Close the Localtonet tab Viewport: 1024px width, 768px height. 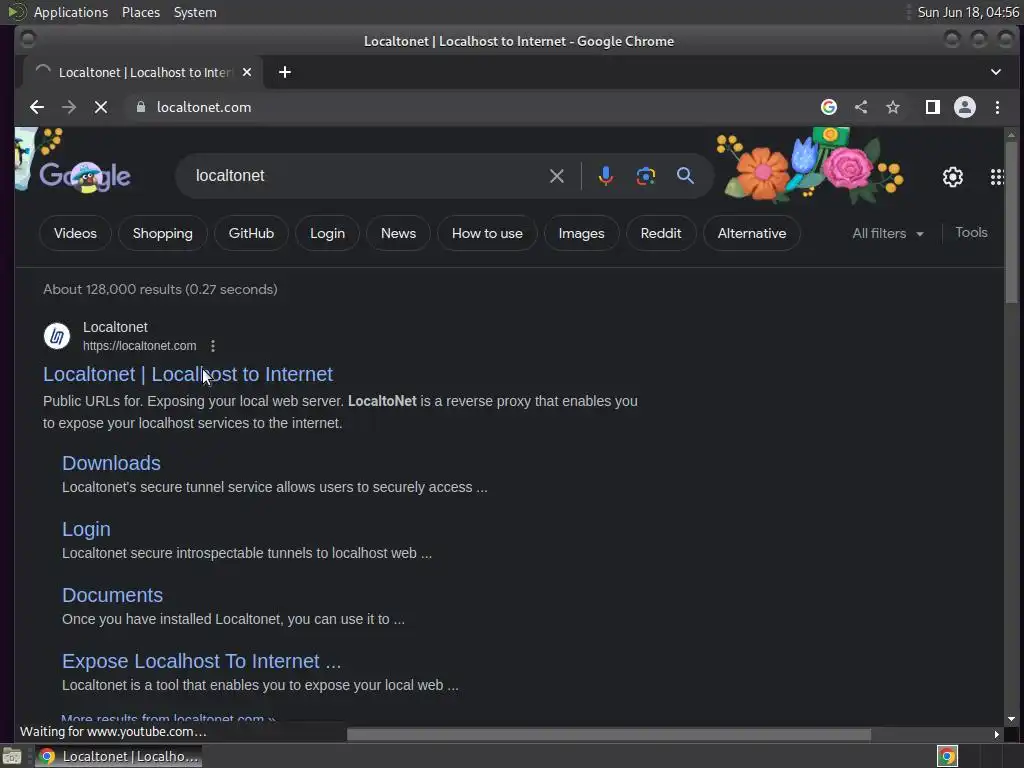247,72
